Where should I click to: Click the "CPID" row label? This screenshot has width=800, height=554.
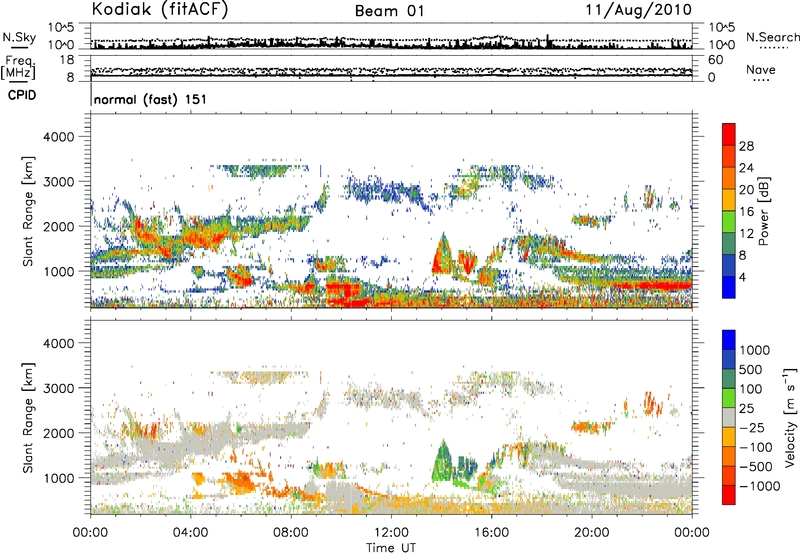[x=22, y=95]
